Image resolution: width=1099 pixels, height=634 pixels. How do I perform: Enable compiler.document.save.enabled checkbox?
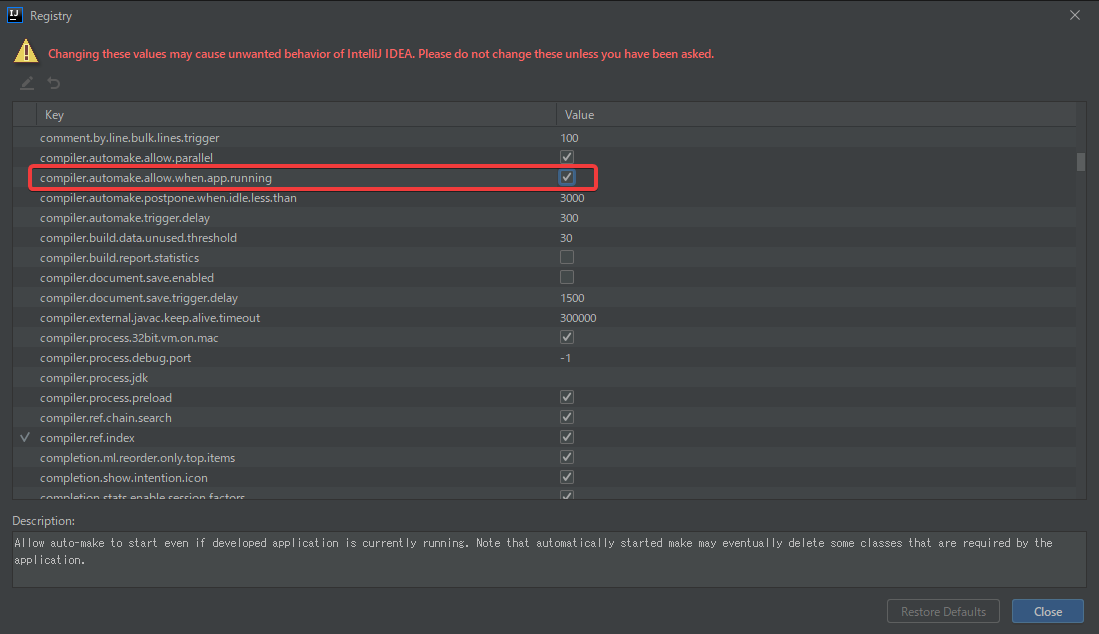(x=567, y=277)
